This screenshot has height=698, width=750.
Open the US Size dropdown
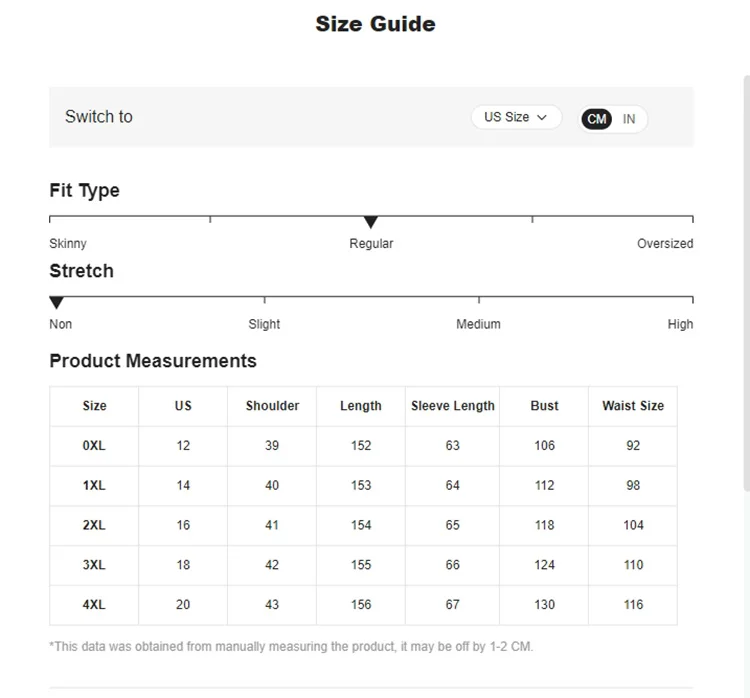516,117
